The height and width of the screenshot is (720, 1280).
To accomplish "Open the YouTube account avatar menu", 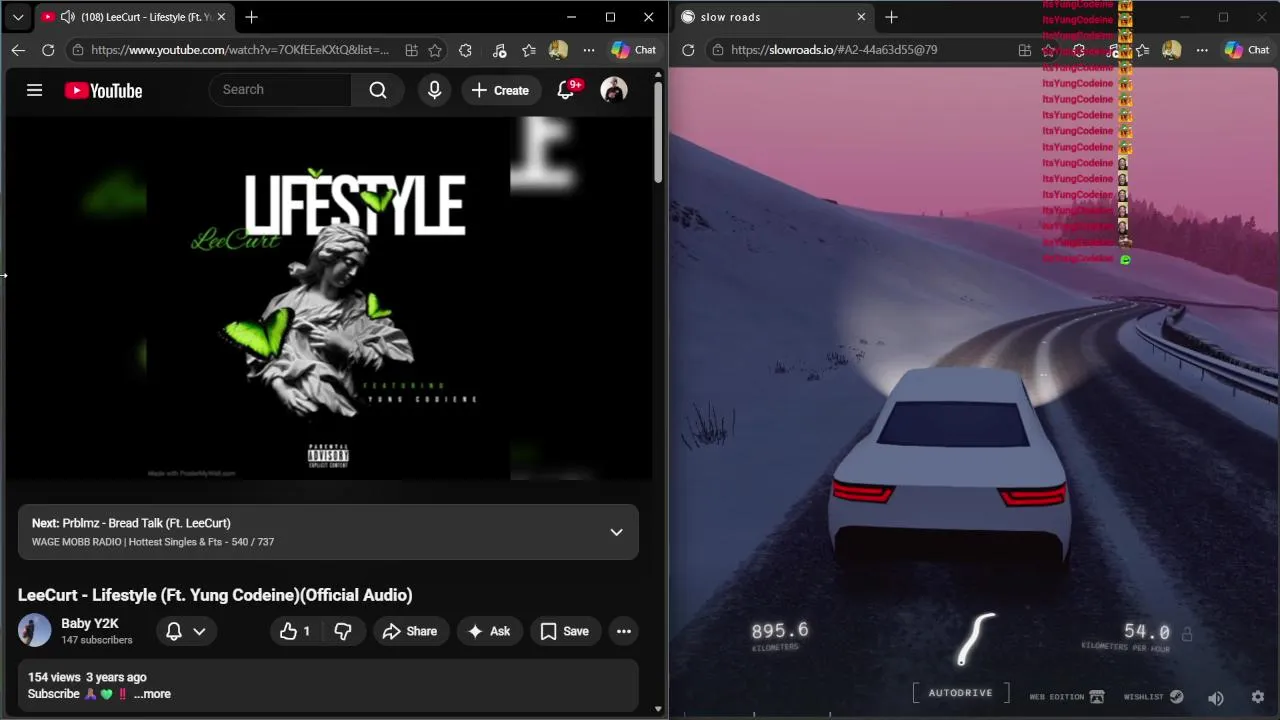I will [x=613, y=90].
